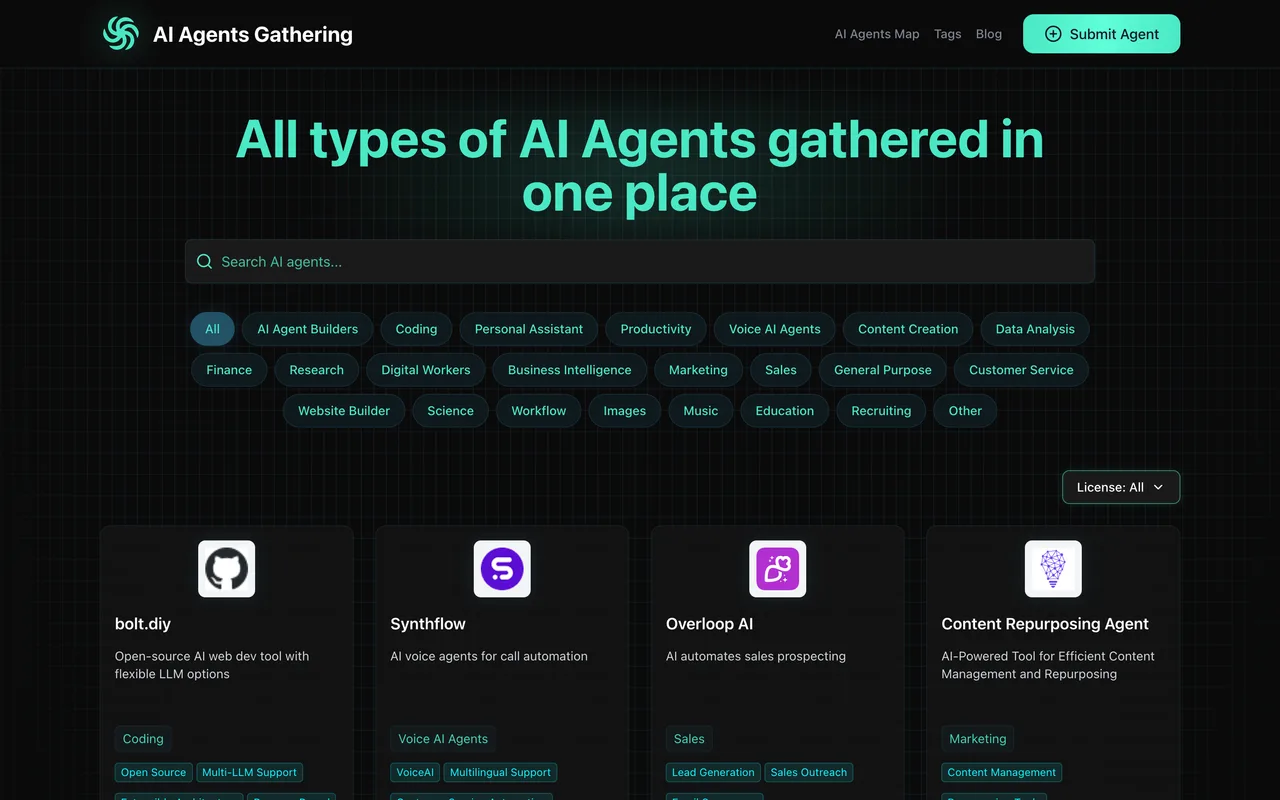Click the 'All types of AI Agents' headline
The width and height of the screenshot is (1280, 800).
click(x=640, y=165)
